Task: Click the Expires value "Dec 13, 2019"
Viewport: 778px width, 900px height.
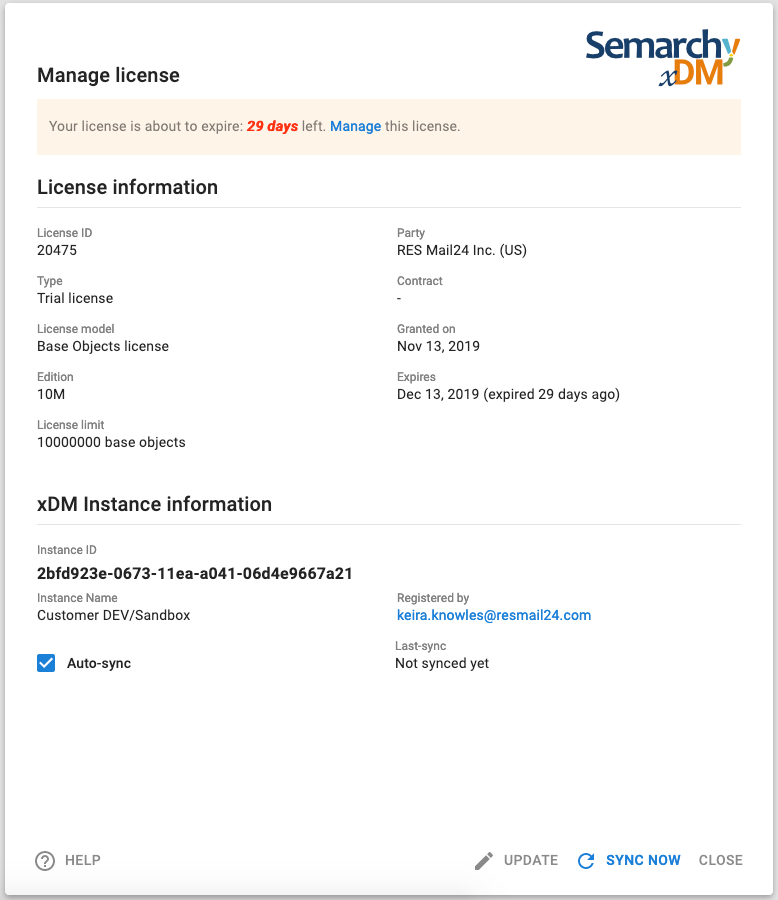Action: (x=438, y=394)
